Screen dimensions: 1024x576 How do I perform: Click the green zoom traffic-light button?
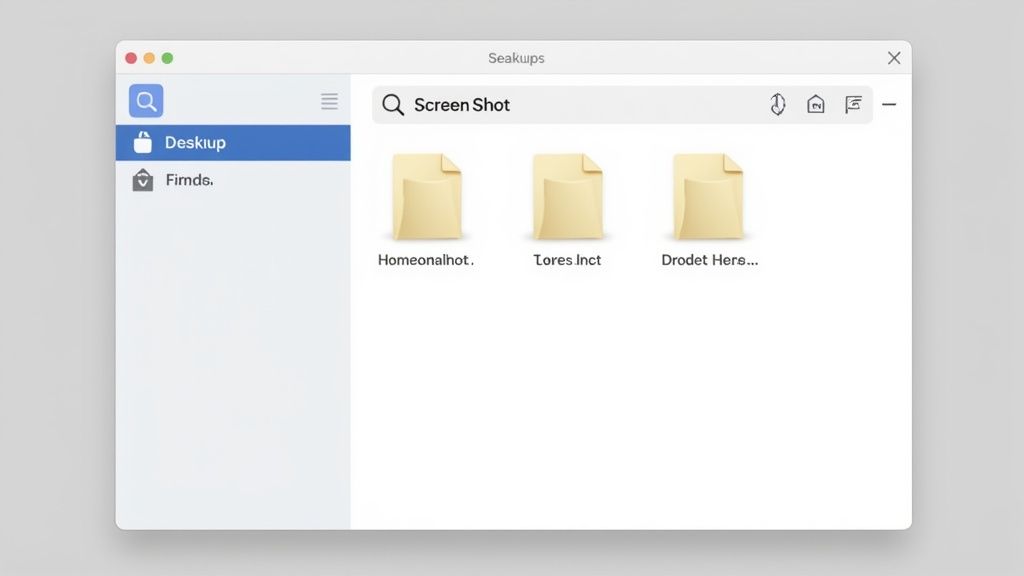pyautogui.click(x=168, y=58)
